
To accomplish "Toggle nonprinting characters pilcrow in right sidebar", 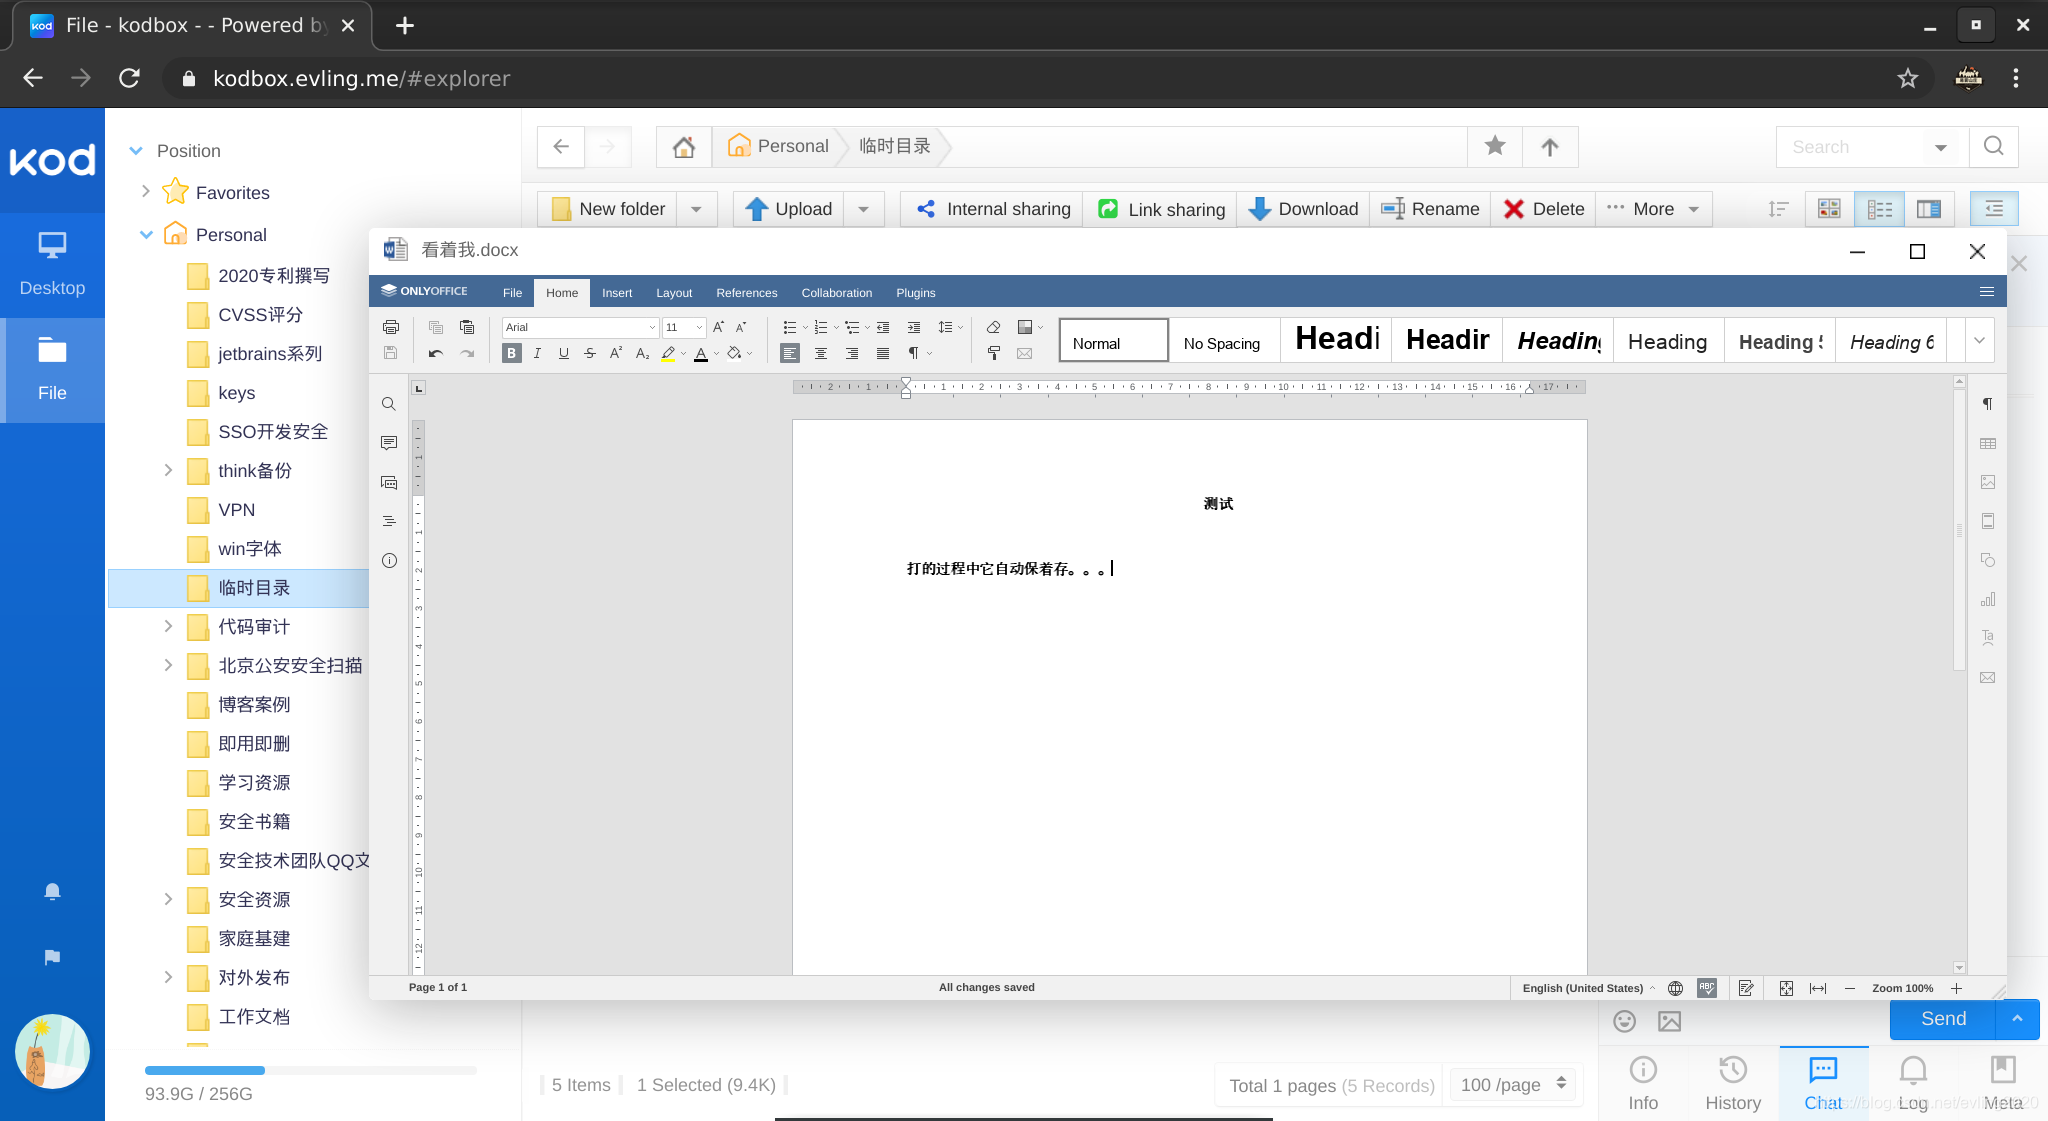I will [1987, 404].
